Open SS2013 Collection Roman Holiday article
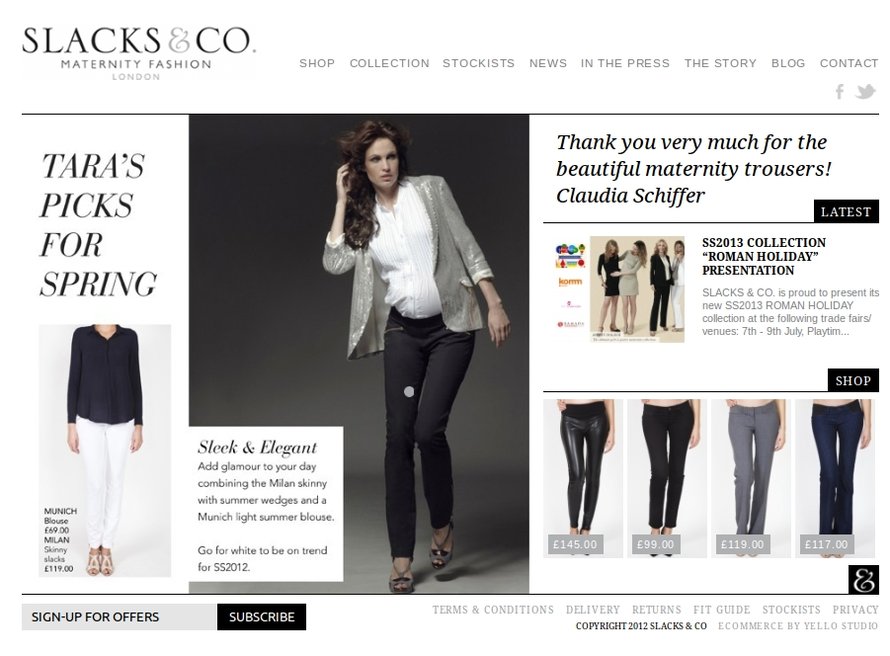This screenshot has width=890, height=656. coord(763,256)
